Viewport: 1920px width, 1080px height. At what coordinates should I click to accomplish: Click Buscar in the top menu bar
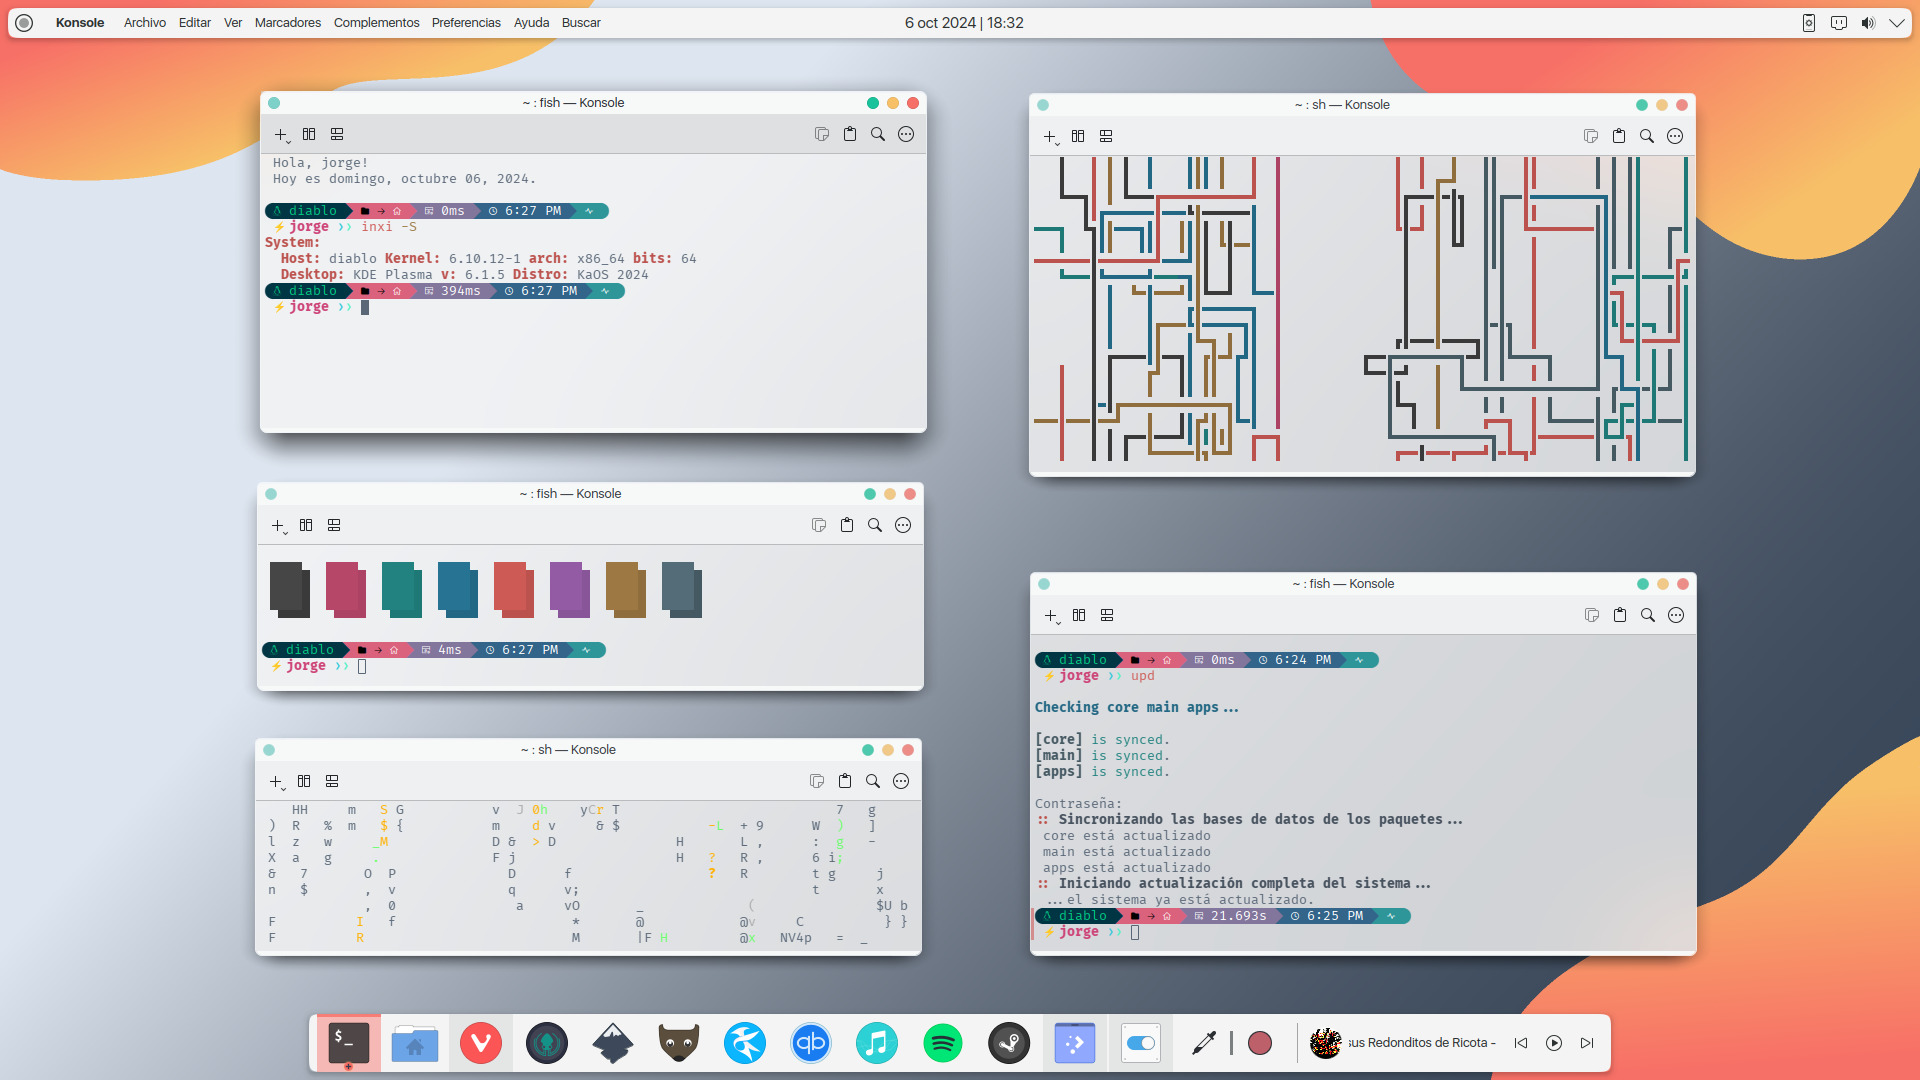pyautogui.click(x=581, y=23)
